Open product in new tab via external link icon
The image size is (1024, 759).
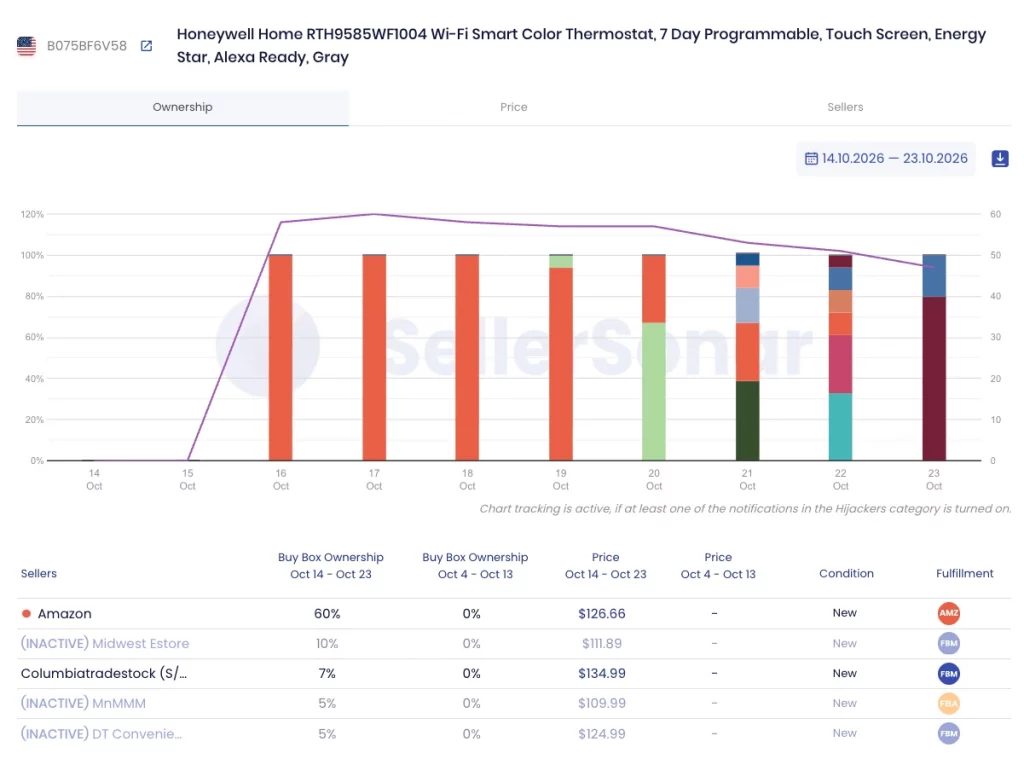click(x=146, y=46)
